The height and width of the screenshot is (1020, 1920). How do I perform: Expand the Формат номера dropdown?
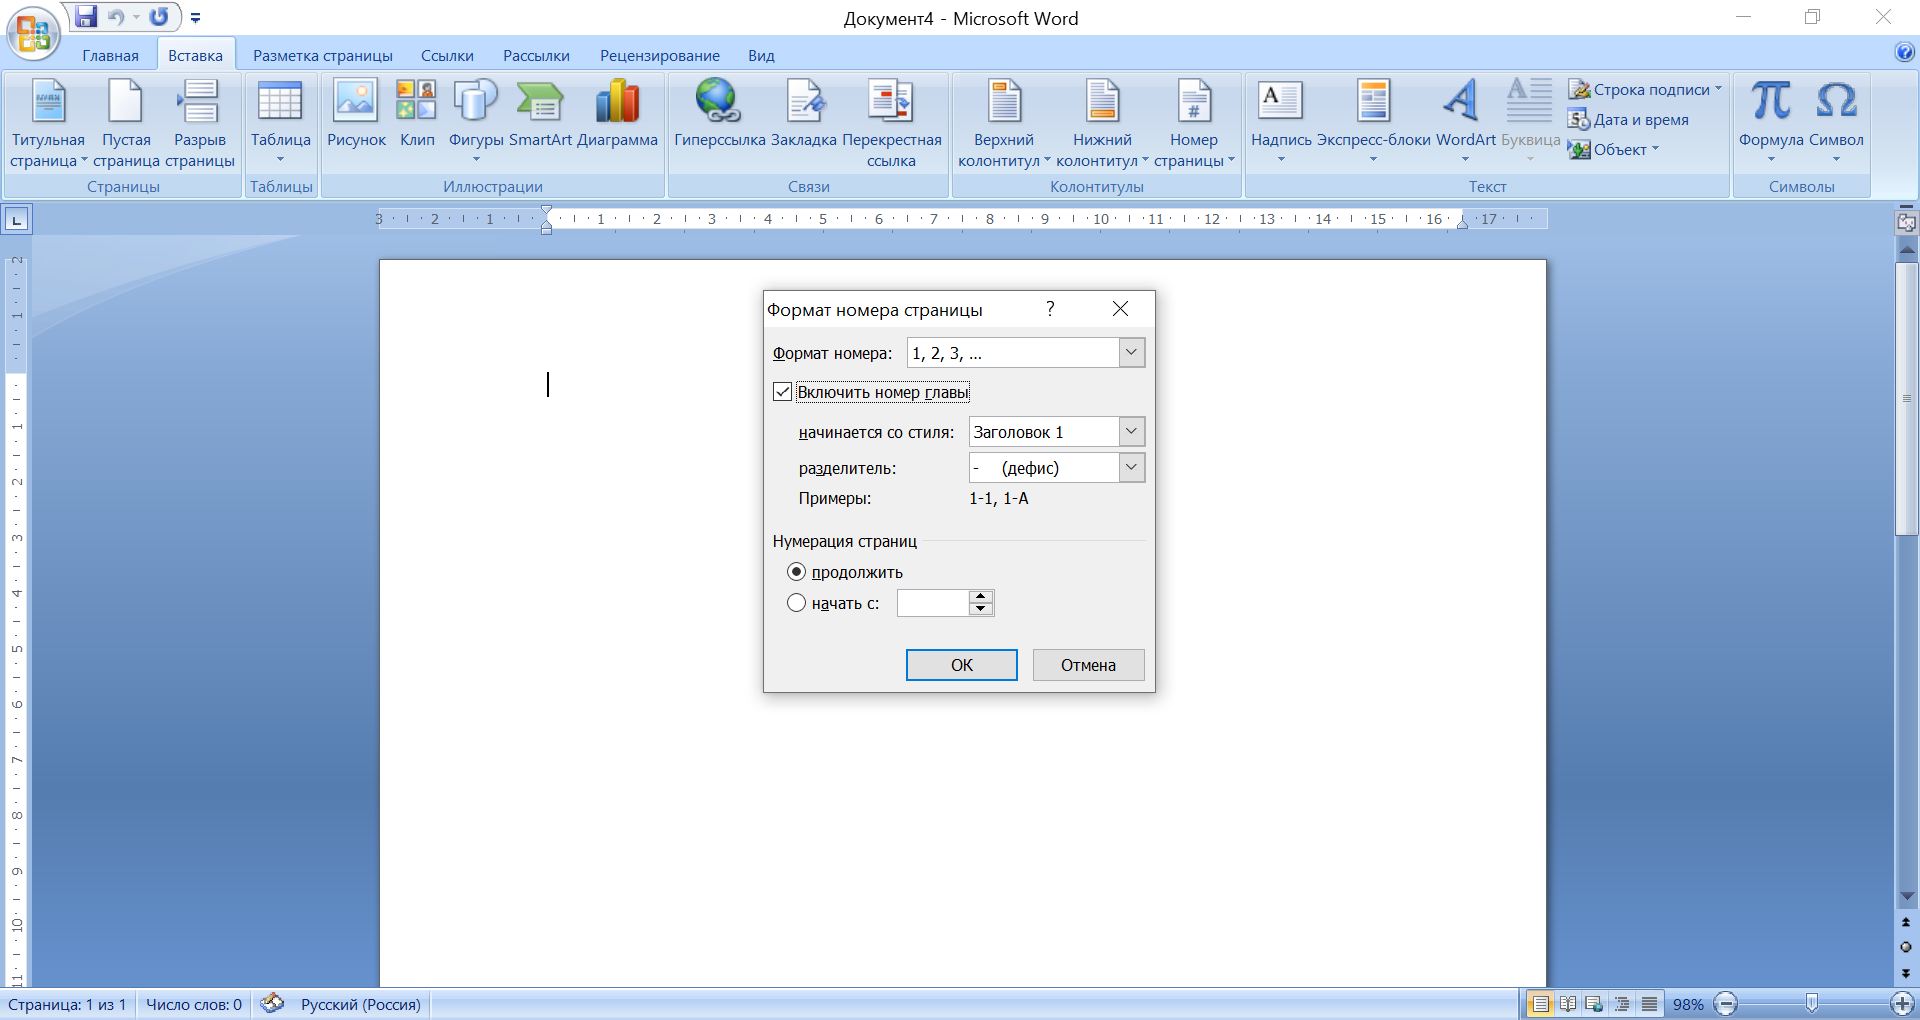[1131, 352]
